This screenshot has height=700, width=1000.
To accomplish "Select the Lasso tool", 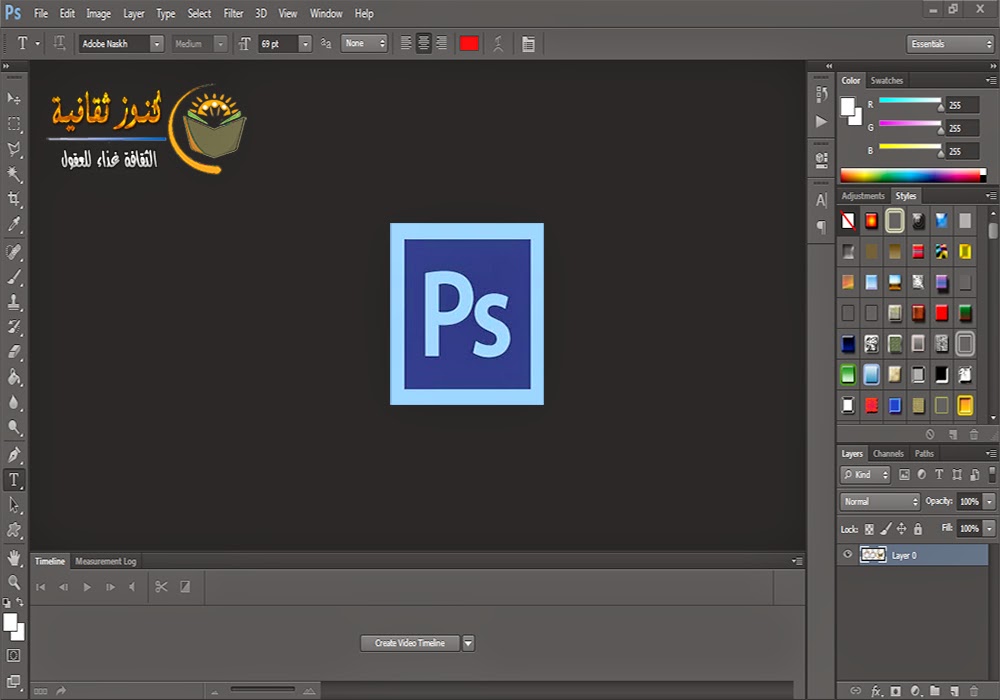I will click(14, 149).
